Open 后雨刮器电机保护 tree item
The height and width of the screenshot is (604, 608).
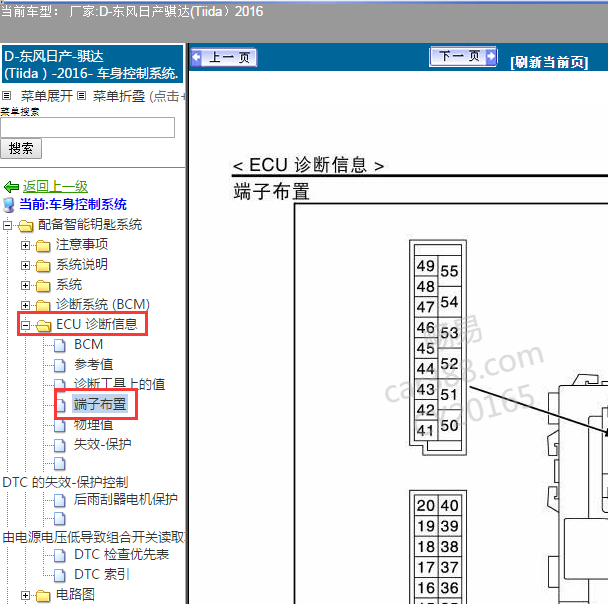(x=126, y=499)
